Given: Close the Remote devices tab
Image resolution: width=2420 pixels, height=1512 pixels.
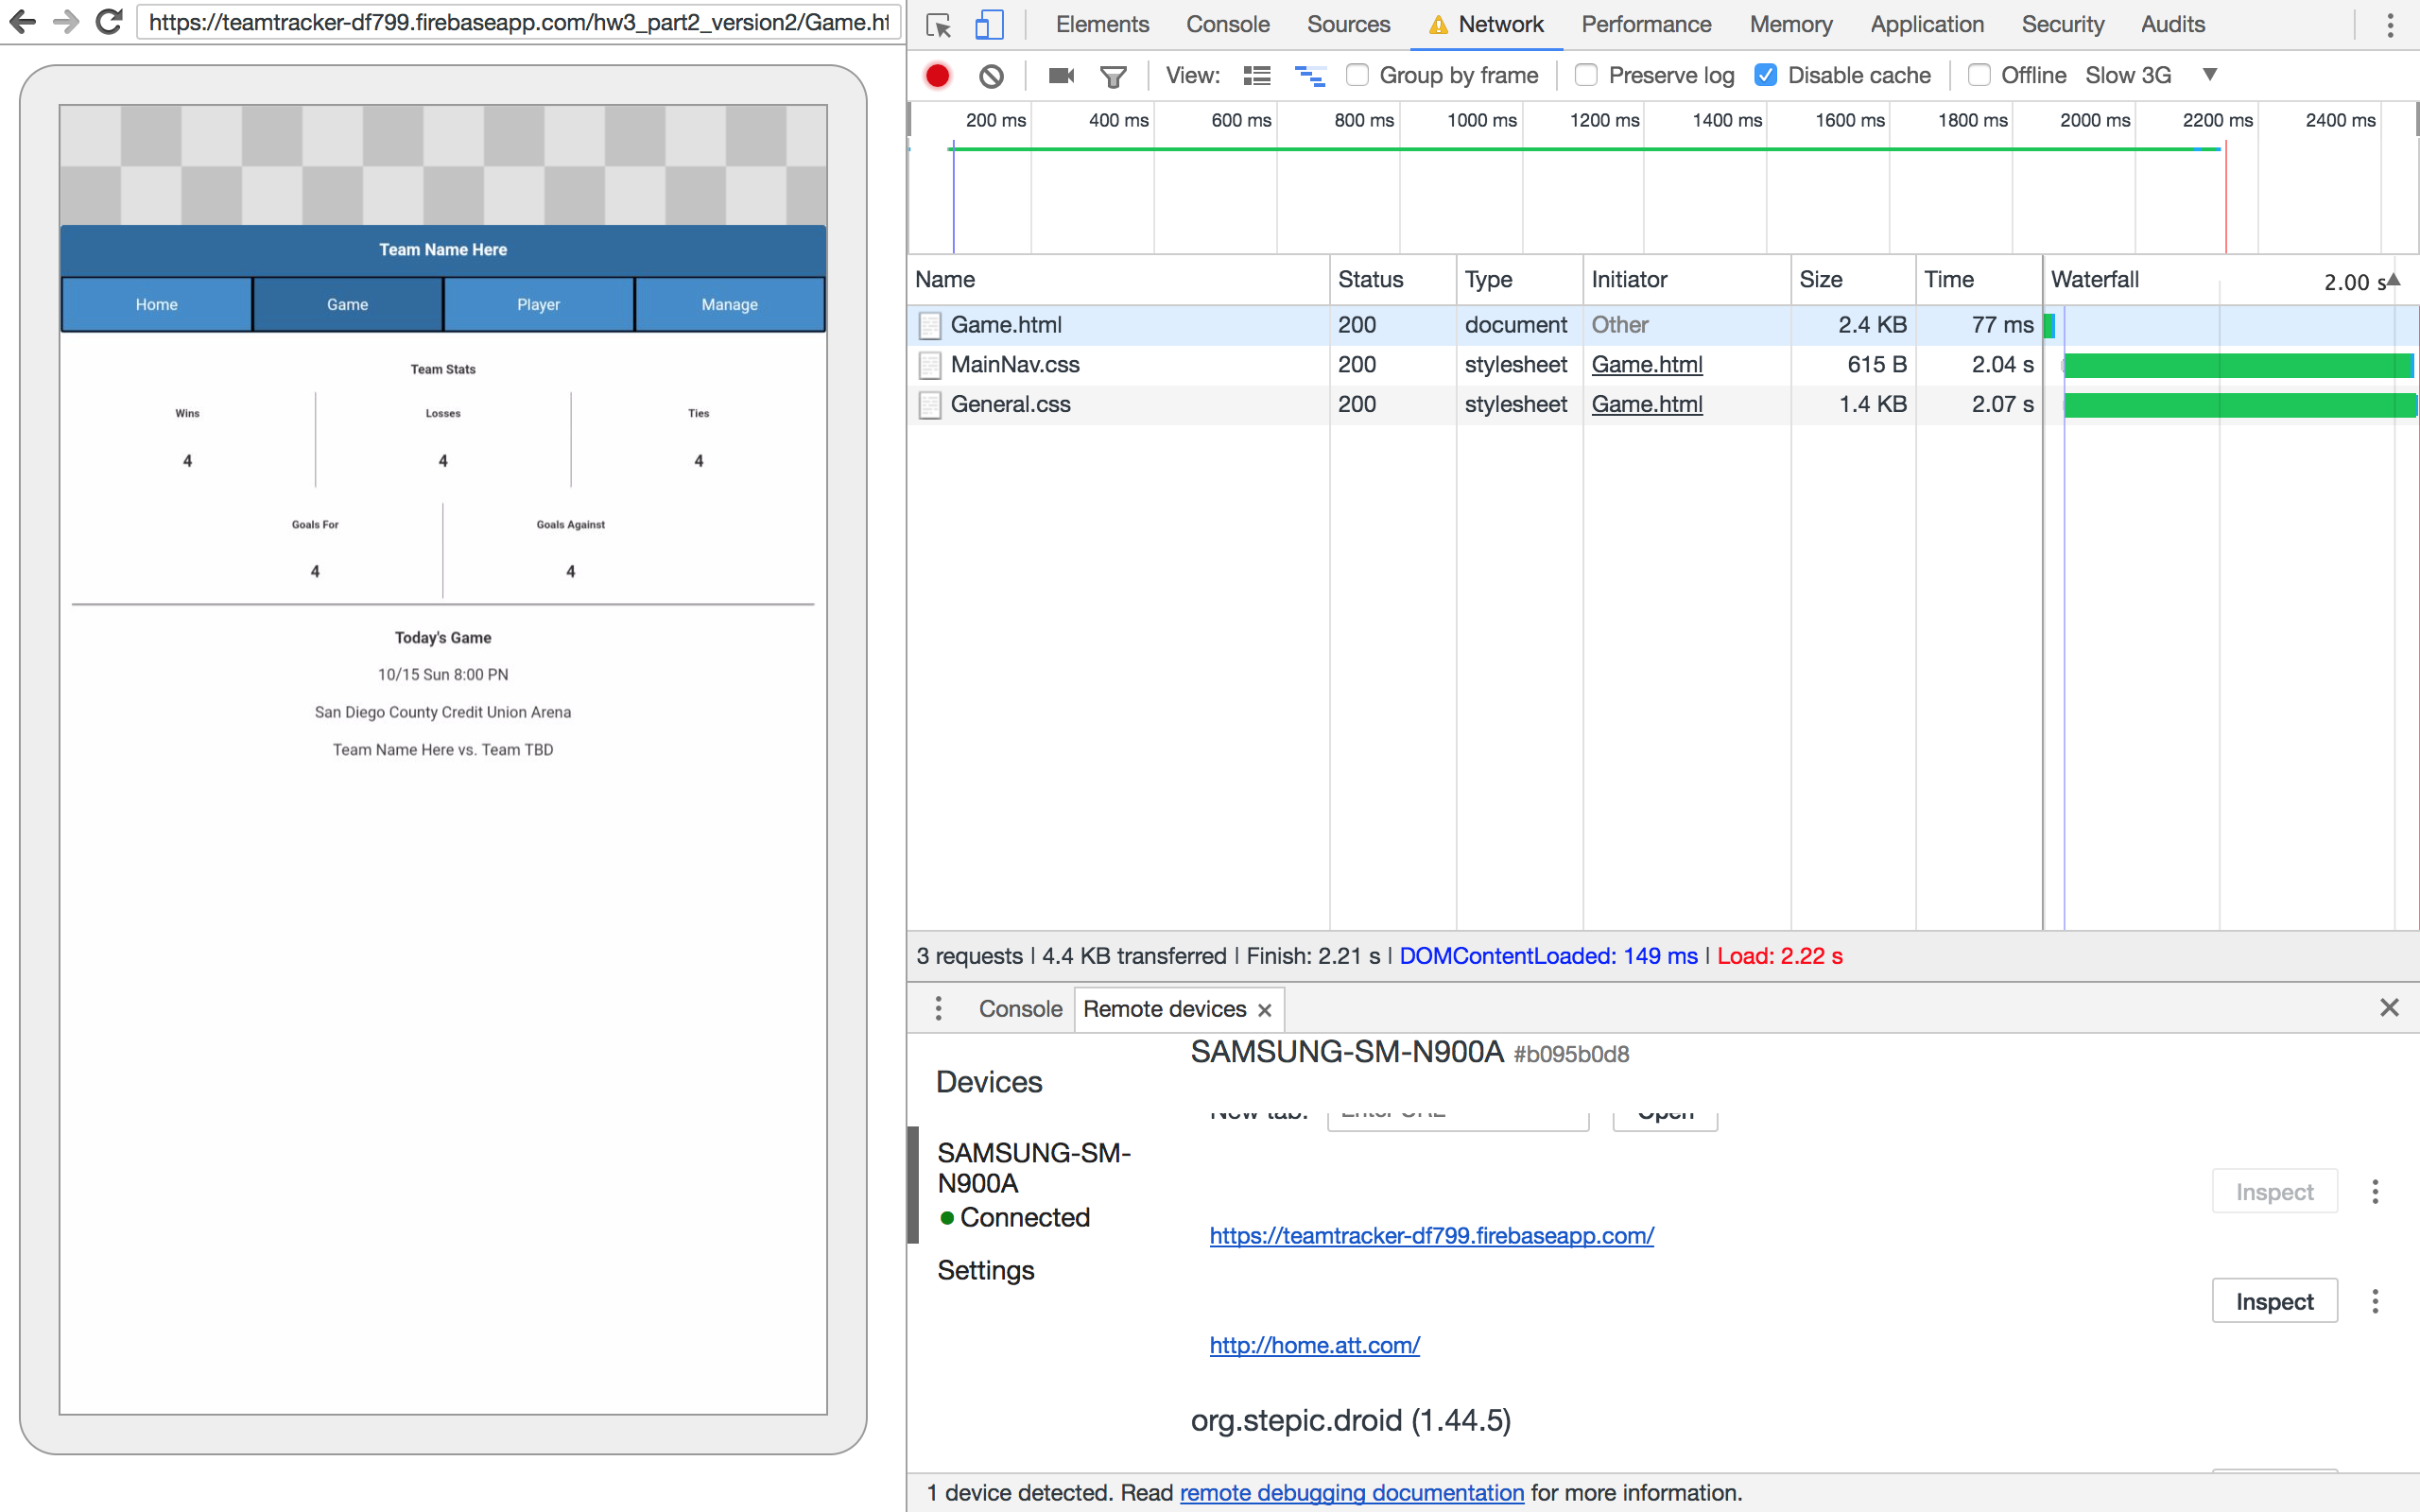Looking at the screenshot, I should click(x=1265, y=1010).
